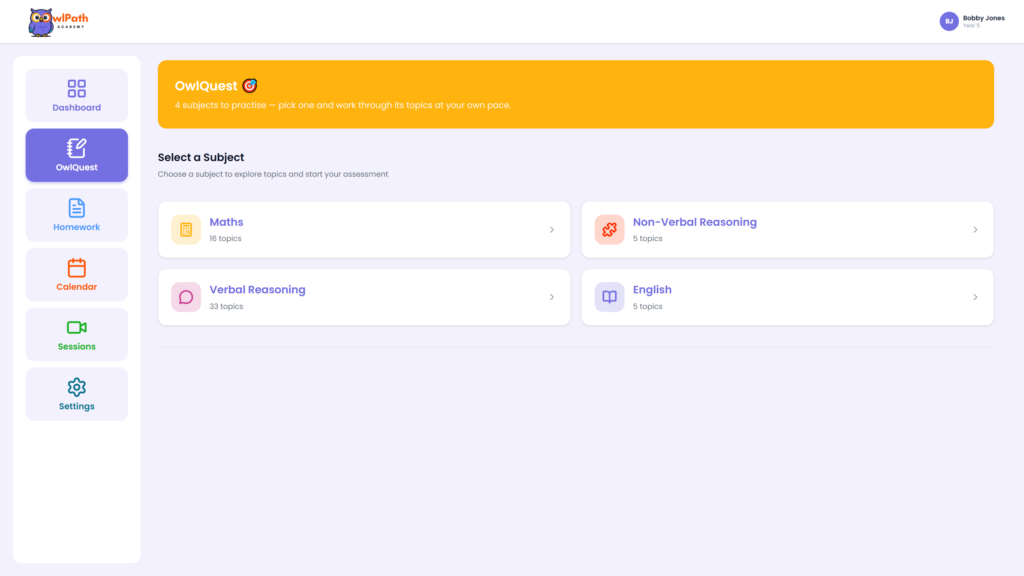Click the '33 topics' text
This screenshot has height=576, width=1024.
[226, 306]
